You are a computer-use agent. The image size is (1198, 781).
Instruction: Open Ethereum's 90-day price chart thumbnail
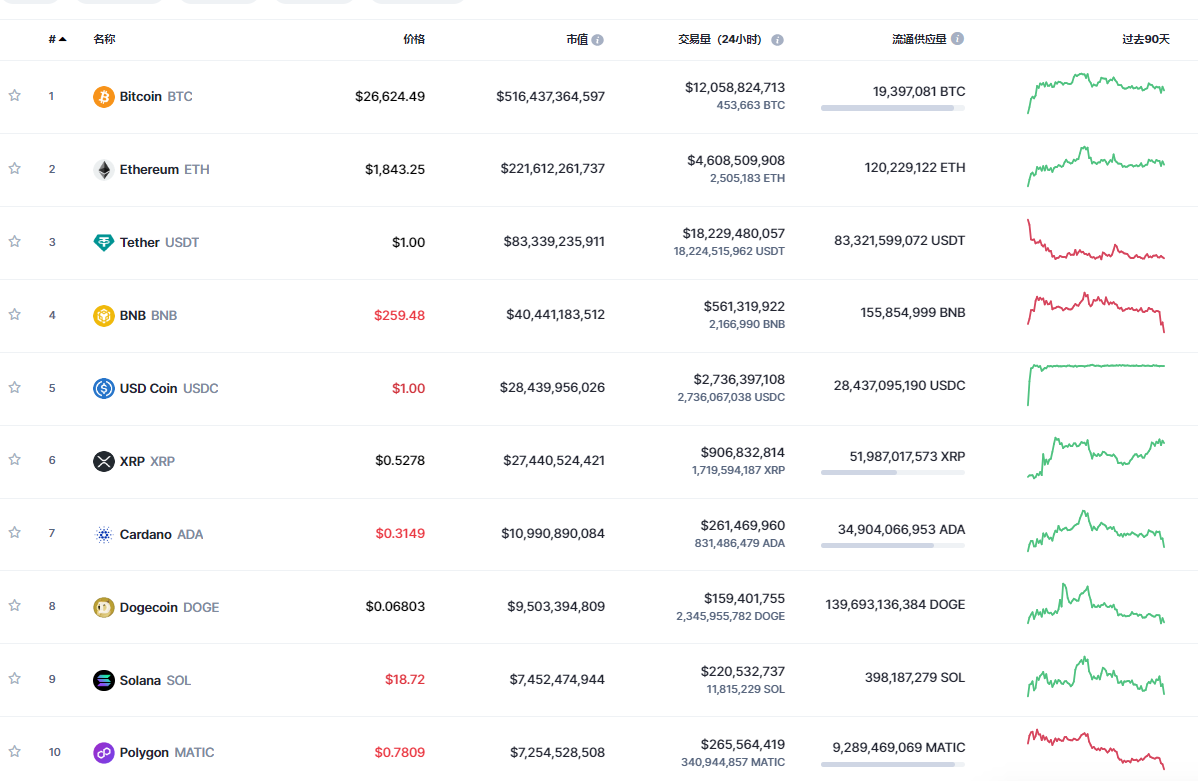[1096, 167]
